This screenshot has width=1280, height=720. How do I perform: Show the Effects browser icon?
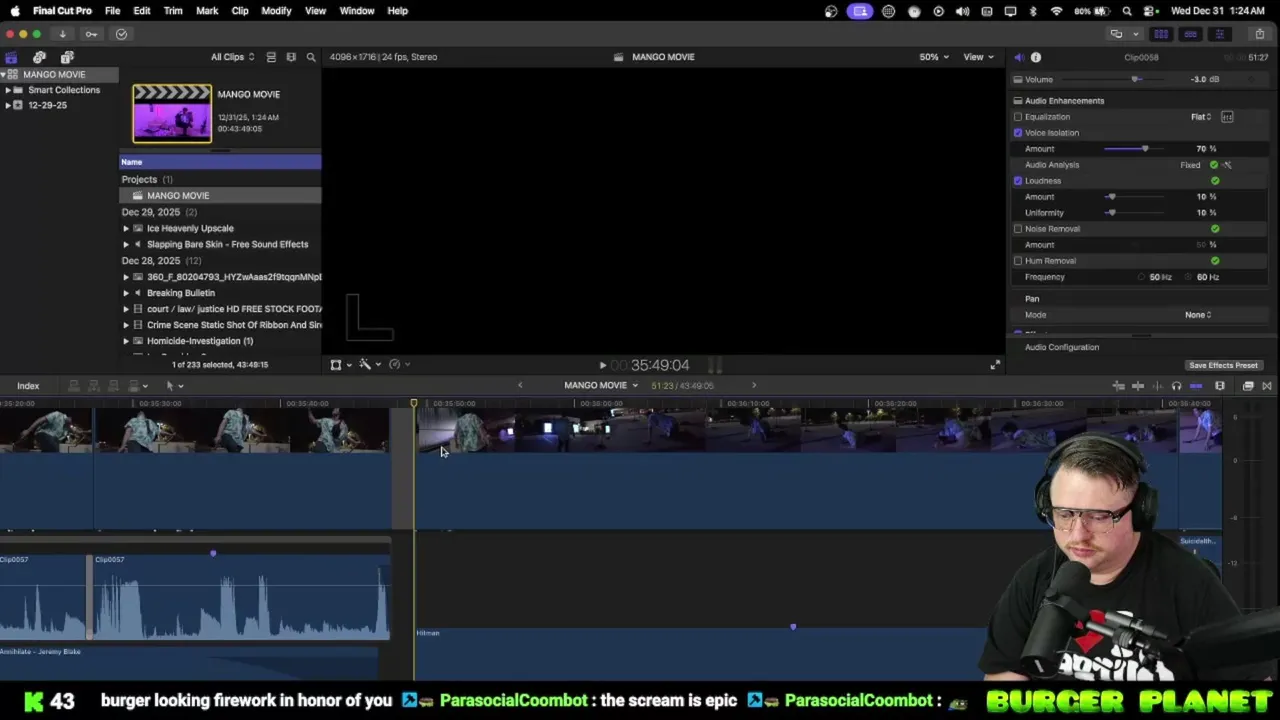[1248, 386]
